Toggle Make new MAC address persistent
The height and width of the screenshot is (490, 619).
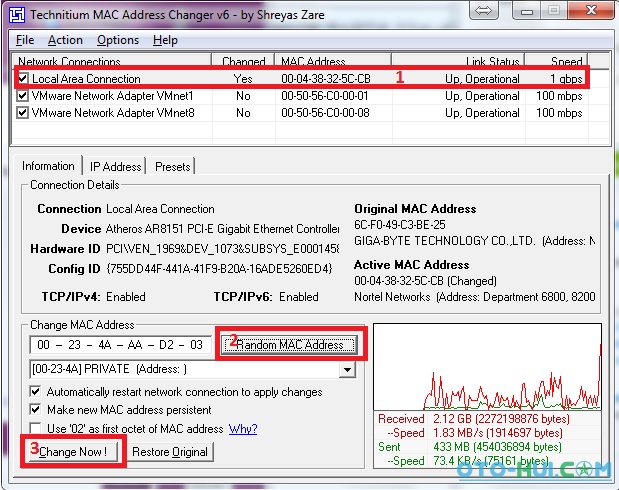pos(36,409)
